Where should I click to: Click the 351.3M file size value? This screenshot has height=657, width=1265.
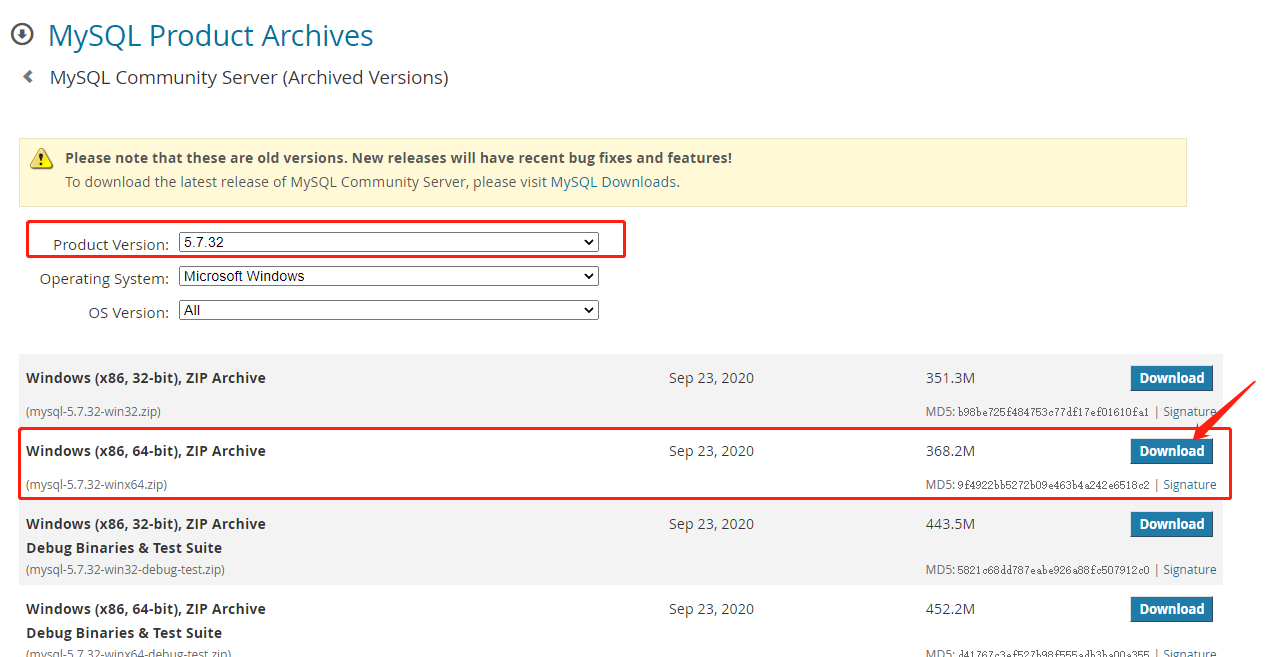950,378
